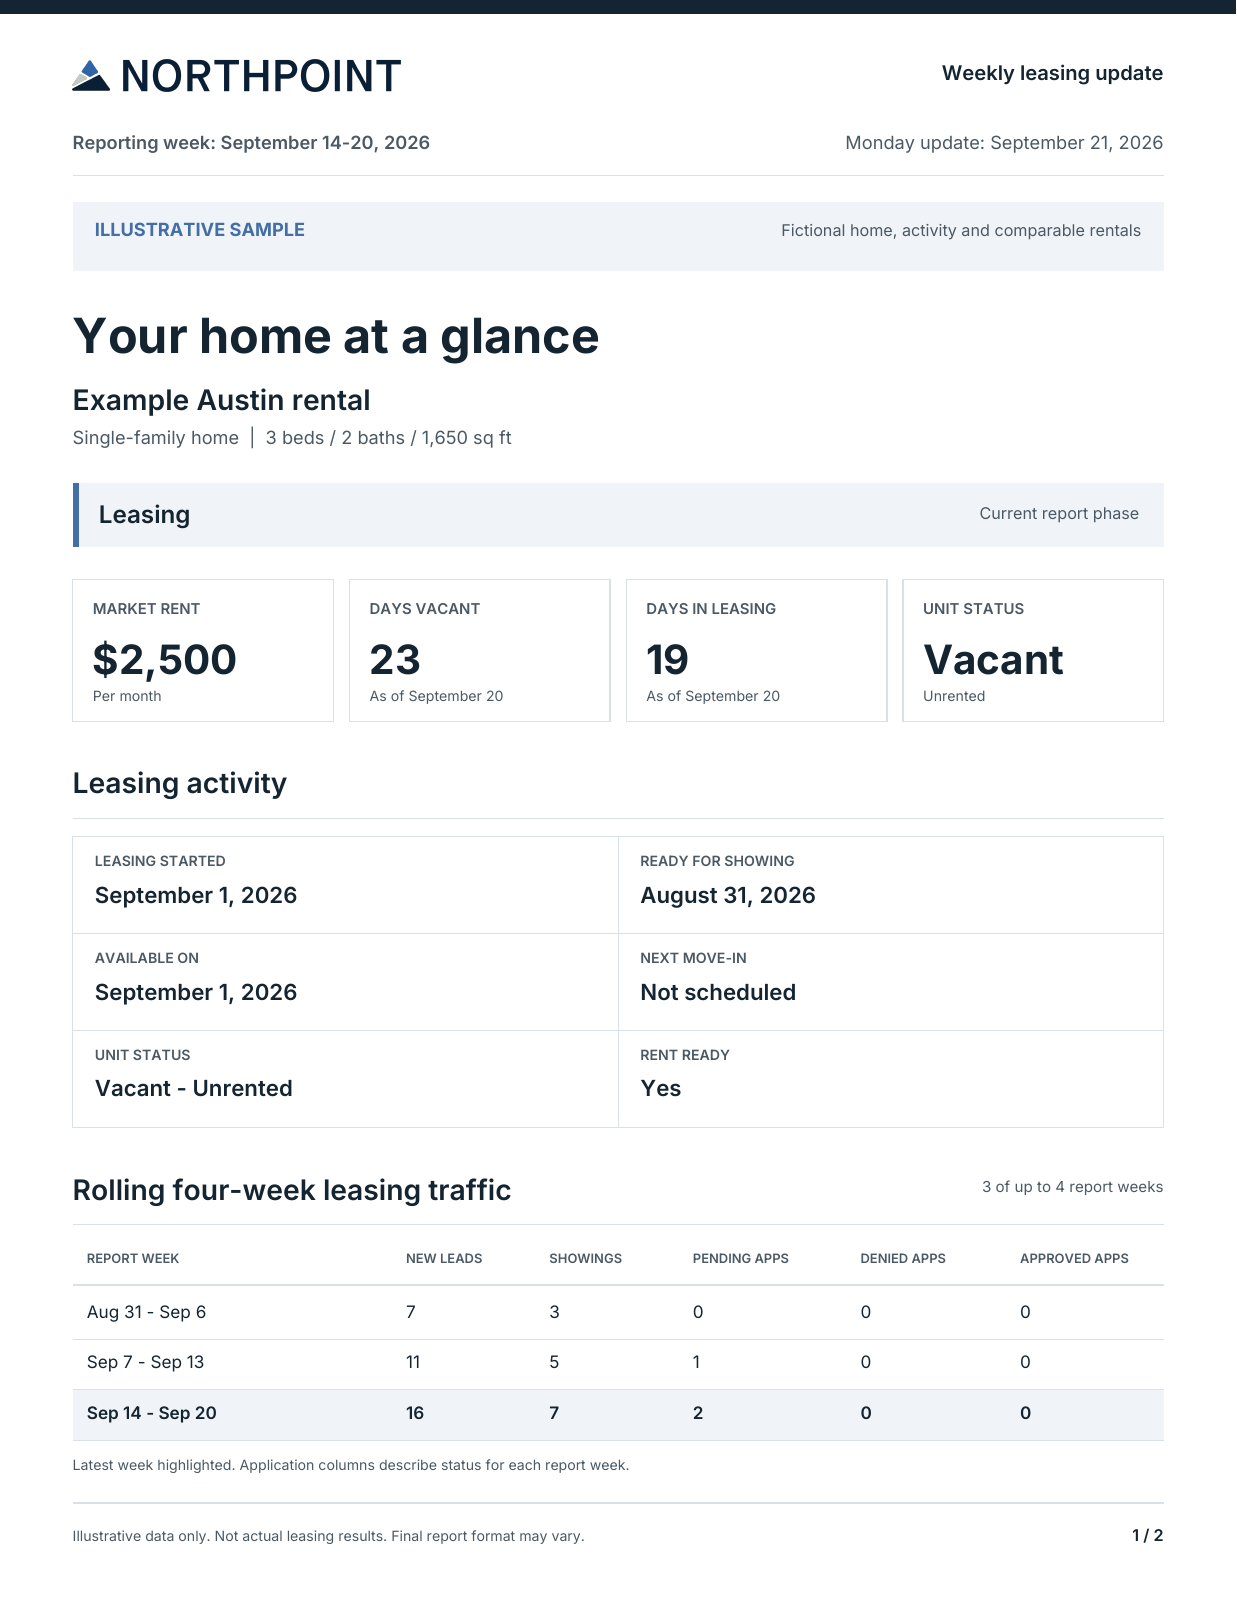Viewport: 1237px width, 1600px height.
Task: Click pending apps value 1 in Sep 7 row
Action: coord(697,1362)
